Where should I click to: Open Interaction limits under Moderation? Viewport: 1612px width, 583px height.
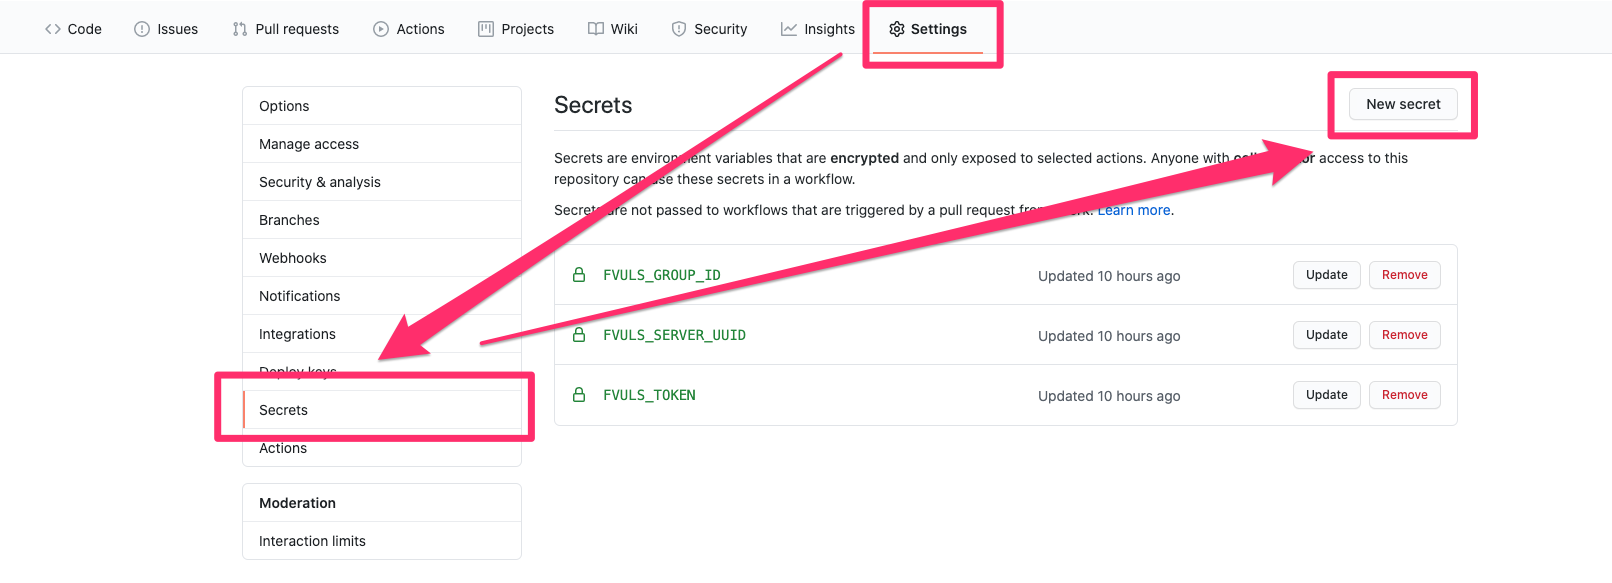pos(312,540)
